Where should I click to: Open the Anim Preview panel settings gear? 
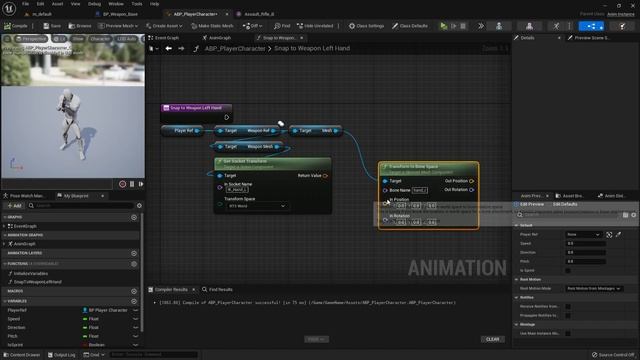(x=633, y=215)
